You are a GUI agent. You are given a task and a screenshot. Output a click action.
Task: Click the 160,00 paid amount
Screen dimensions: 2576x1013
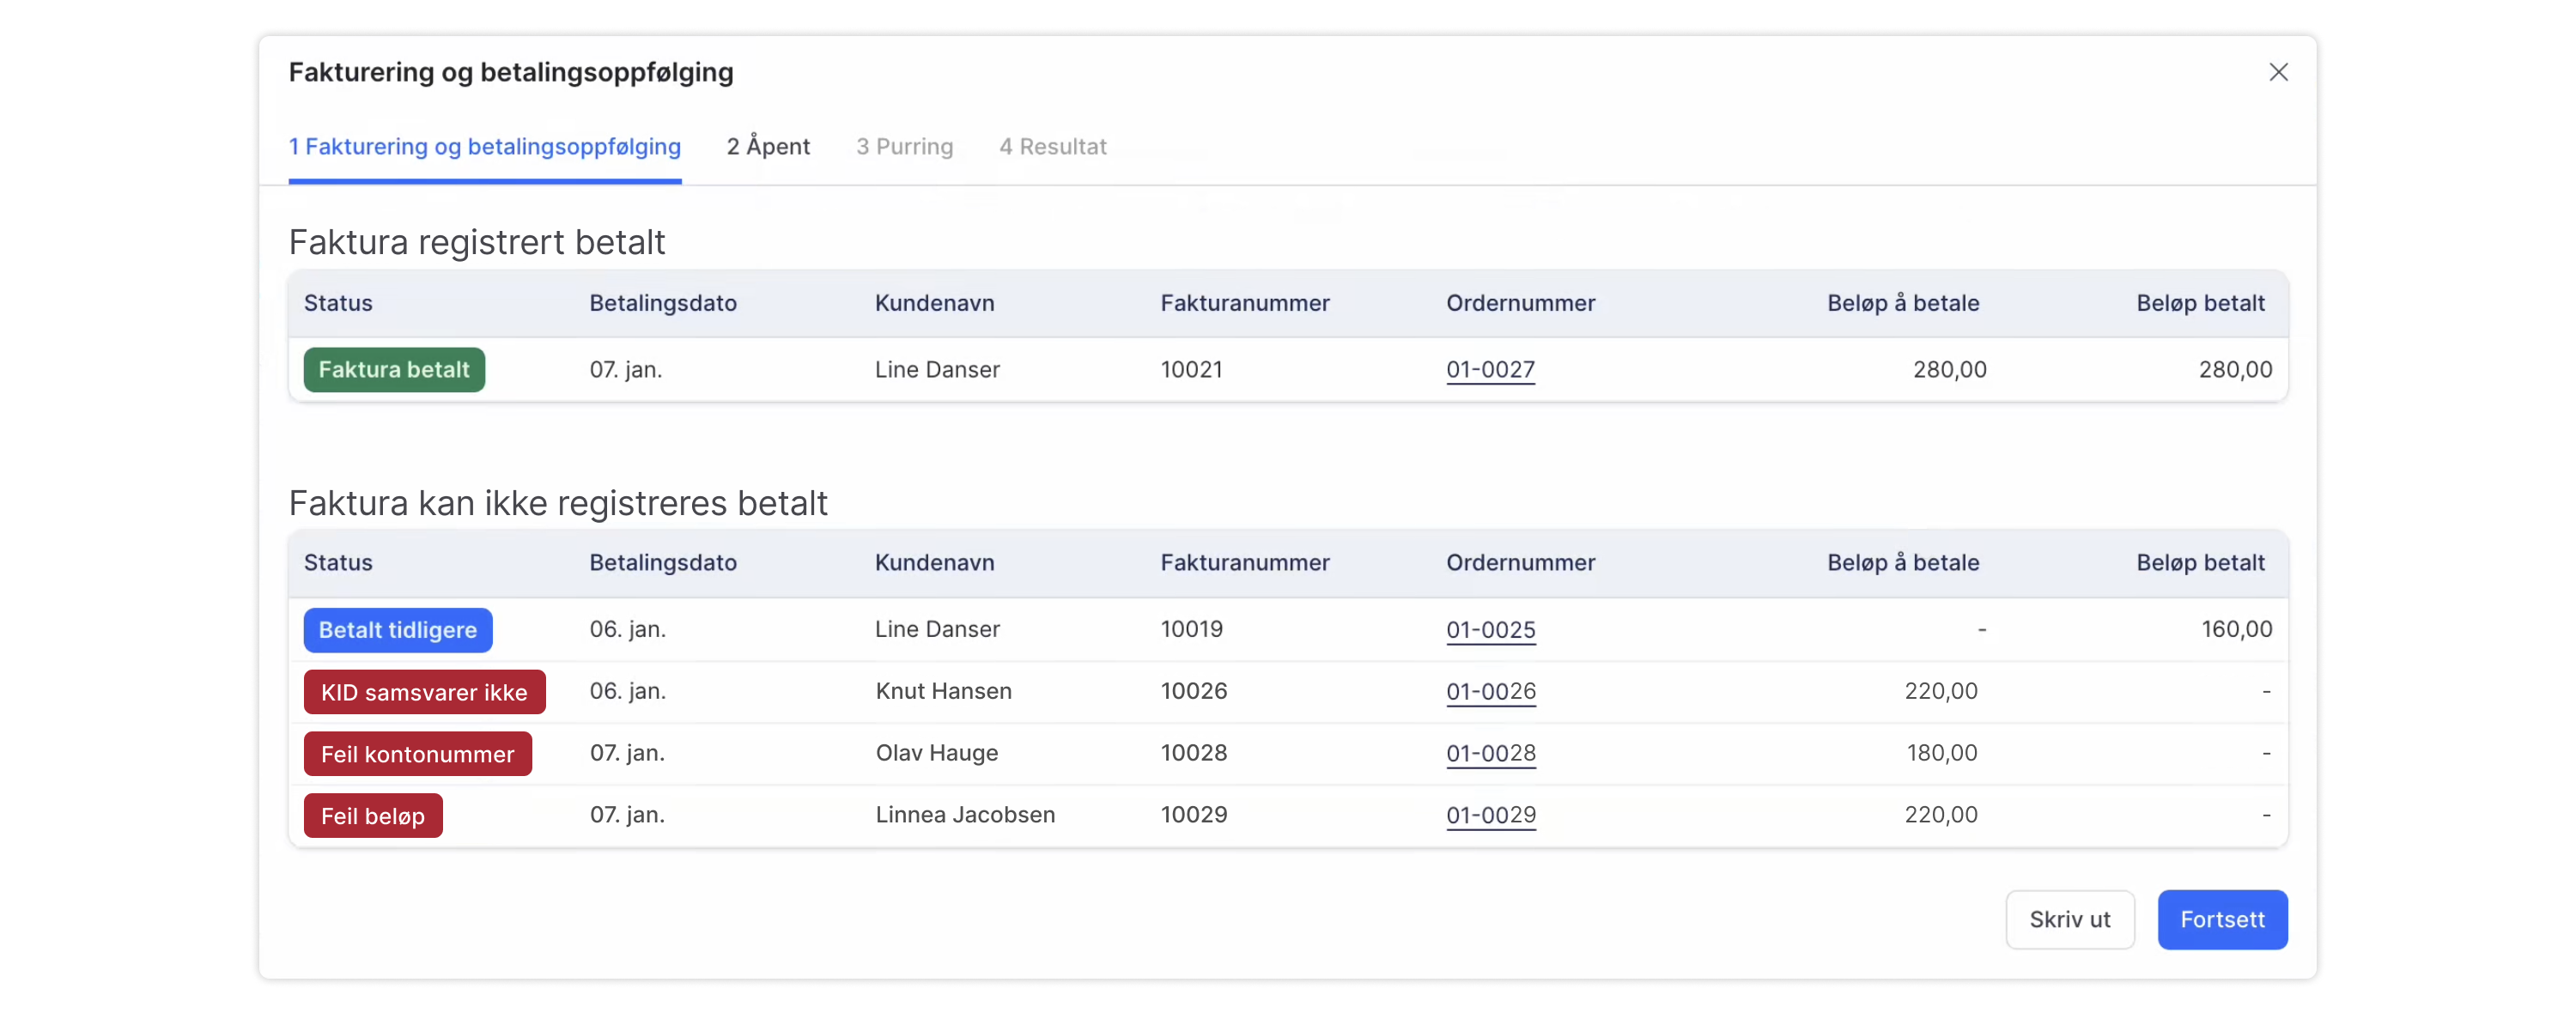click(x=2236, y=630)
